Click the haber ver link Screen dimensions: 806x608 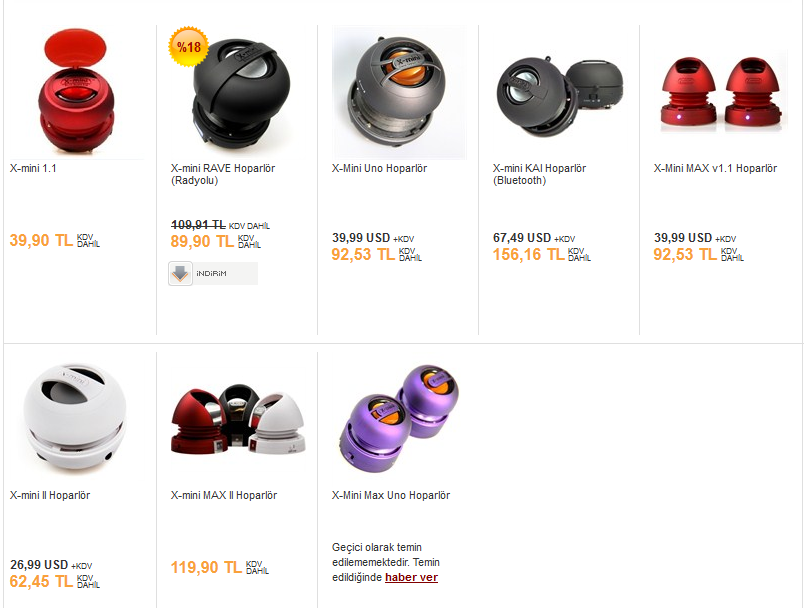click(411, 577)
